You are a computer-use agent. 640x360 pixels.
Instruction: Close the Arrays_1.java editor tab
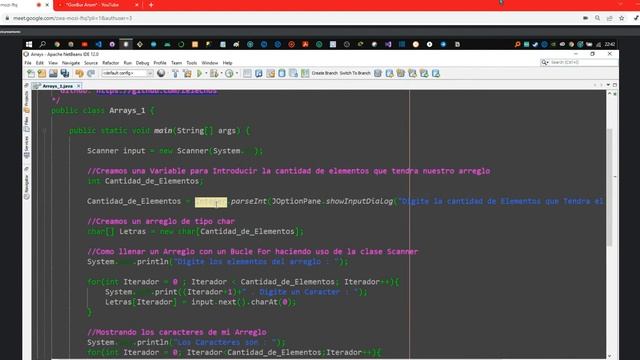78,86
